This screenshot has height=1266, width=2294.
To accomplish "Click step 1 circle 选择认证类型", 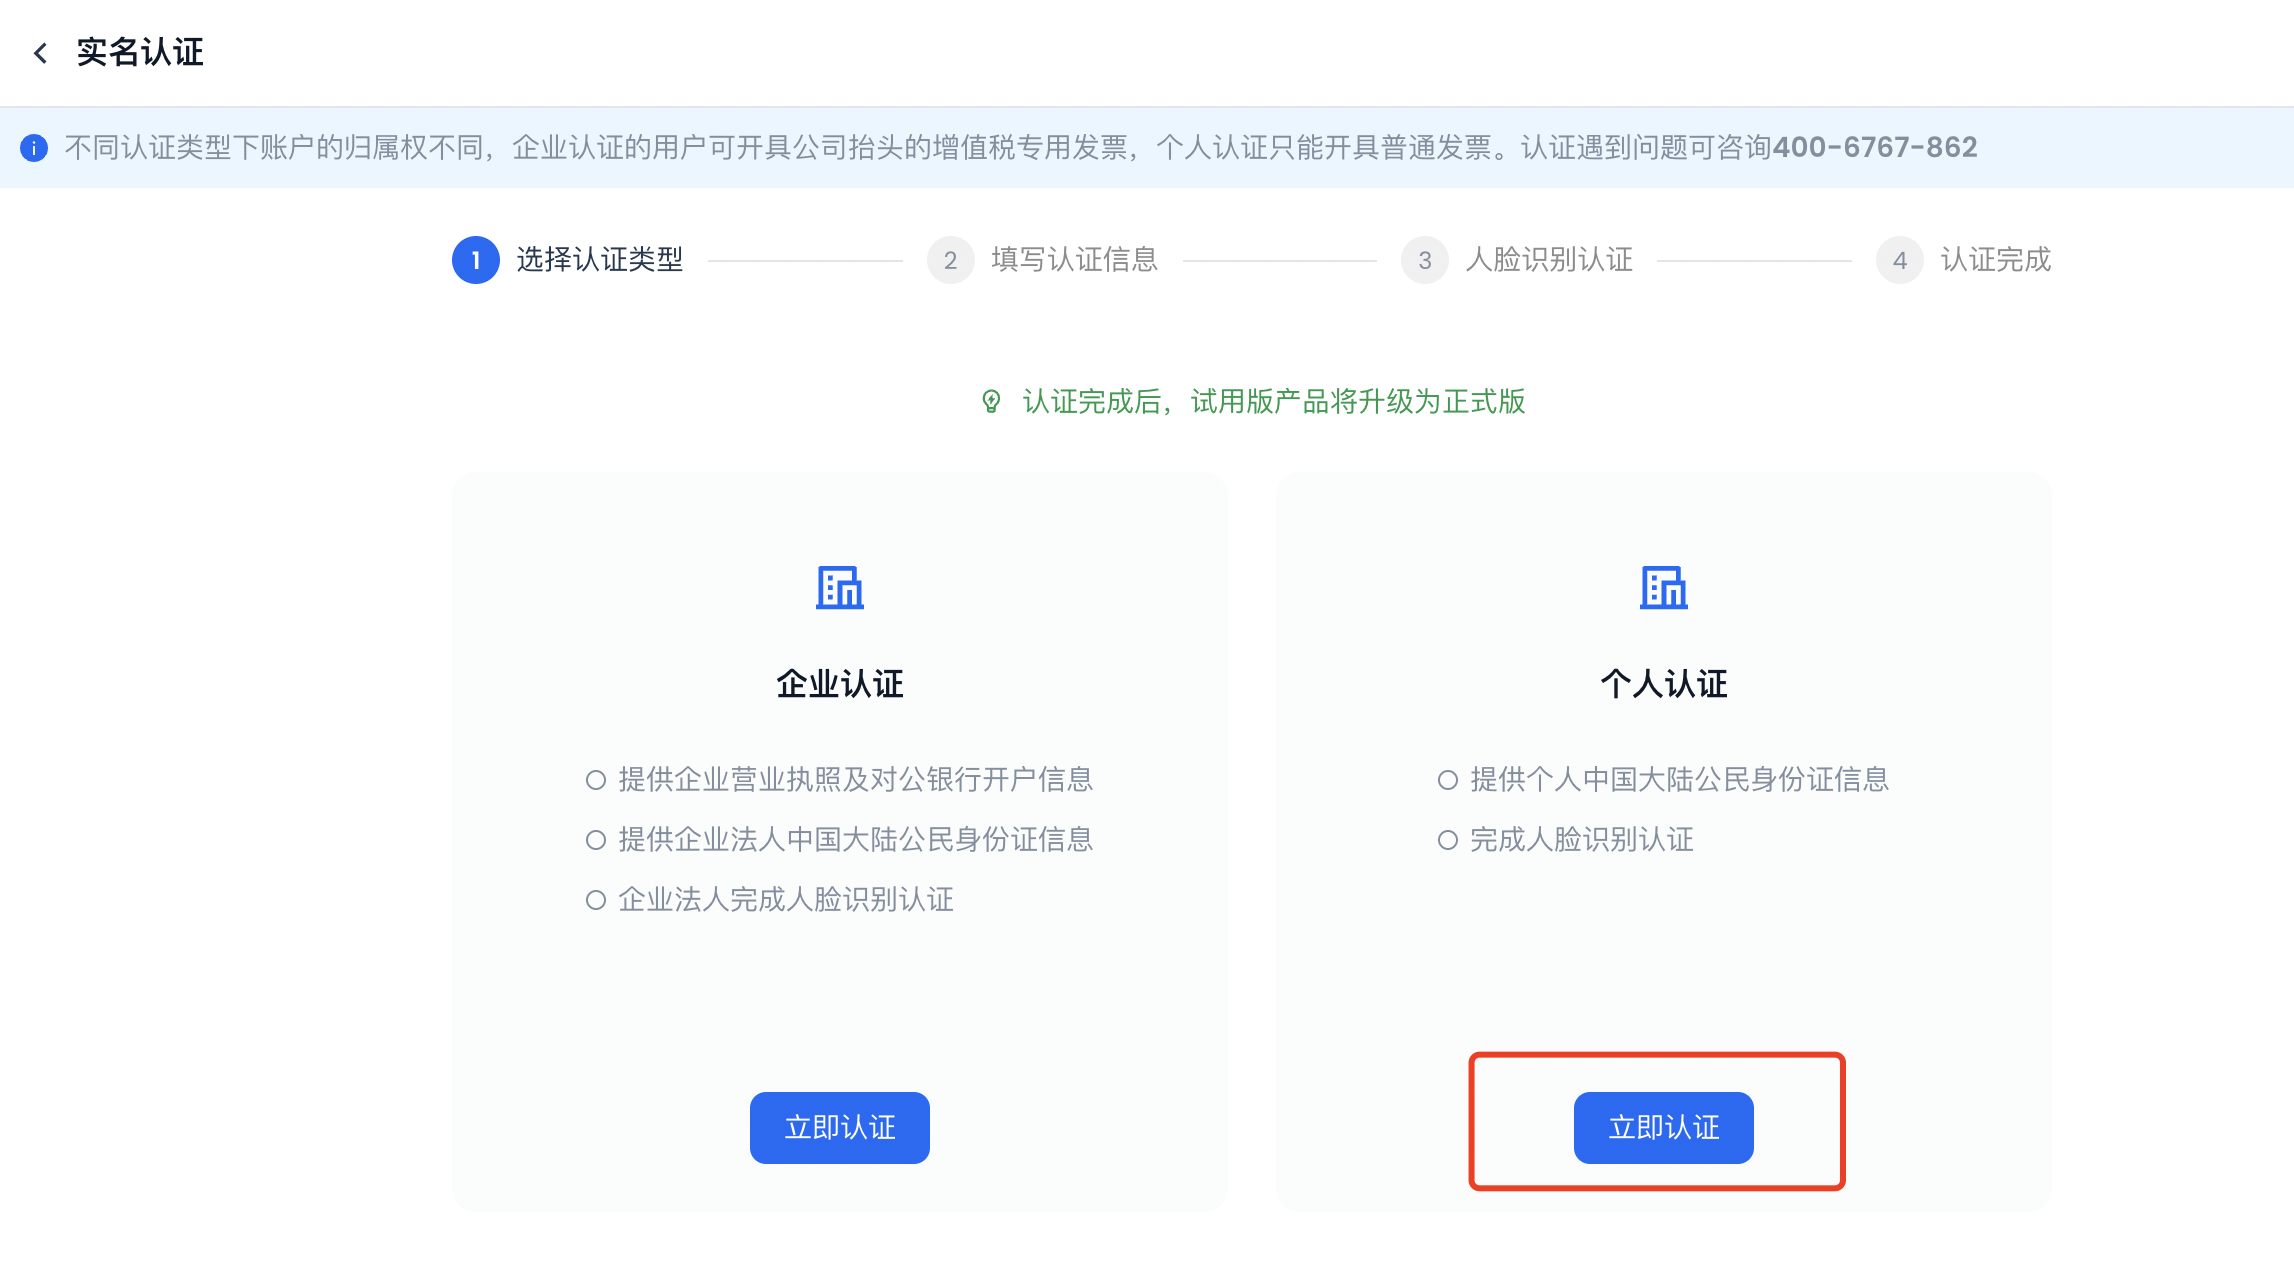I will [476, 260].
